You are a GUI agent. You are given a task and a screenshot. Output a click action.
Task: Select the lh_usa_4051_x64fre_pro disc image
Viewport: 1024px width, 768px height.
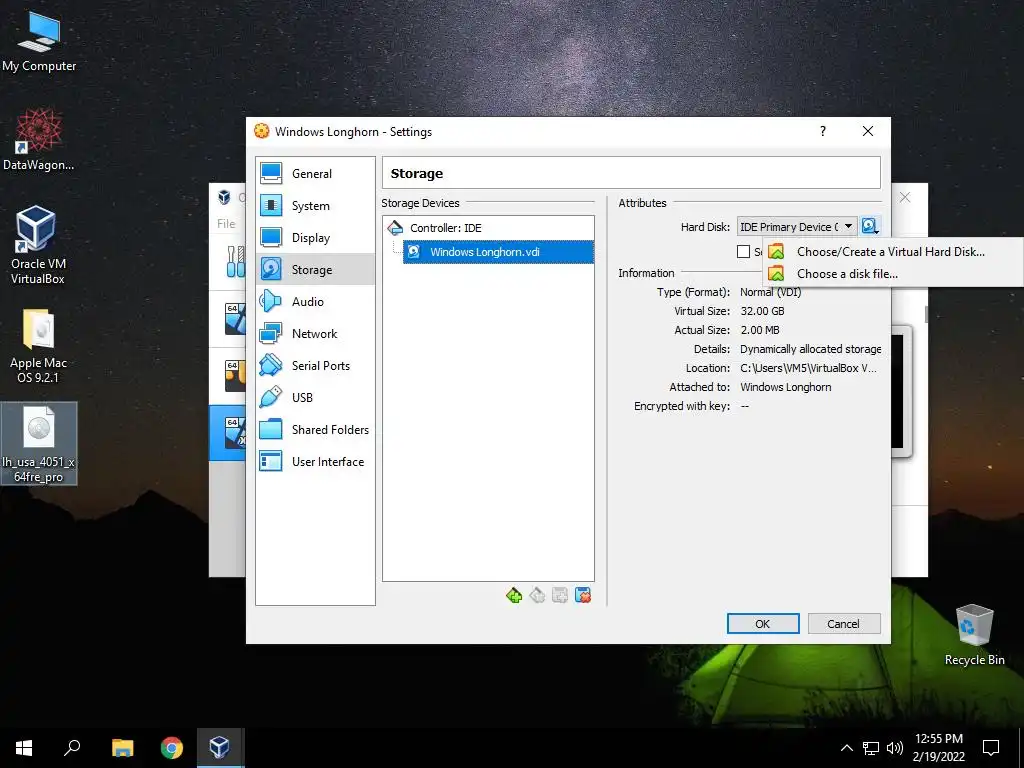[39, 444]
